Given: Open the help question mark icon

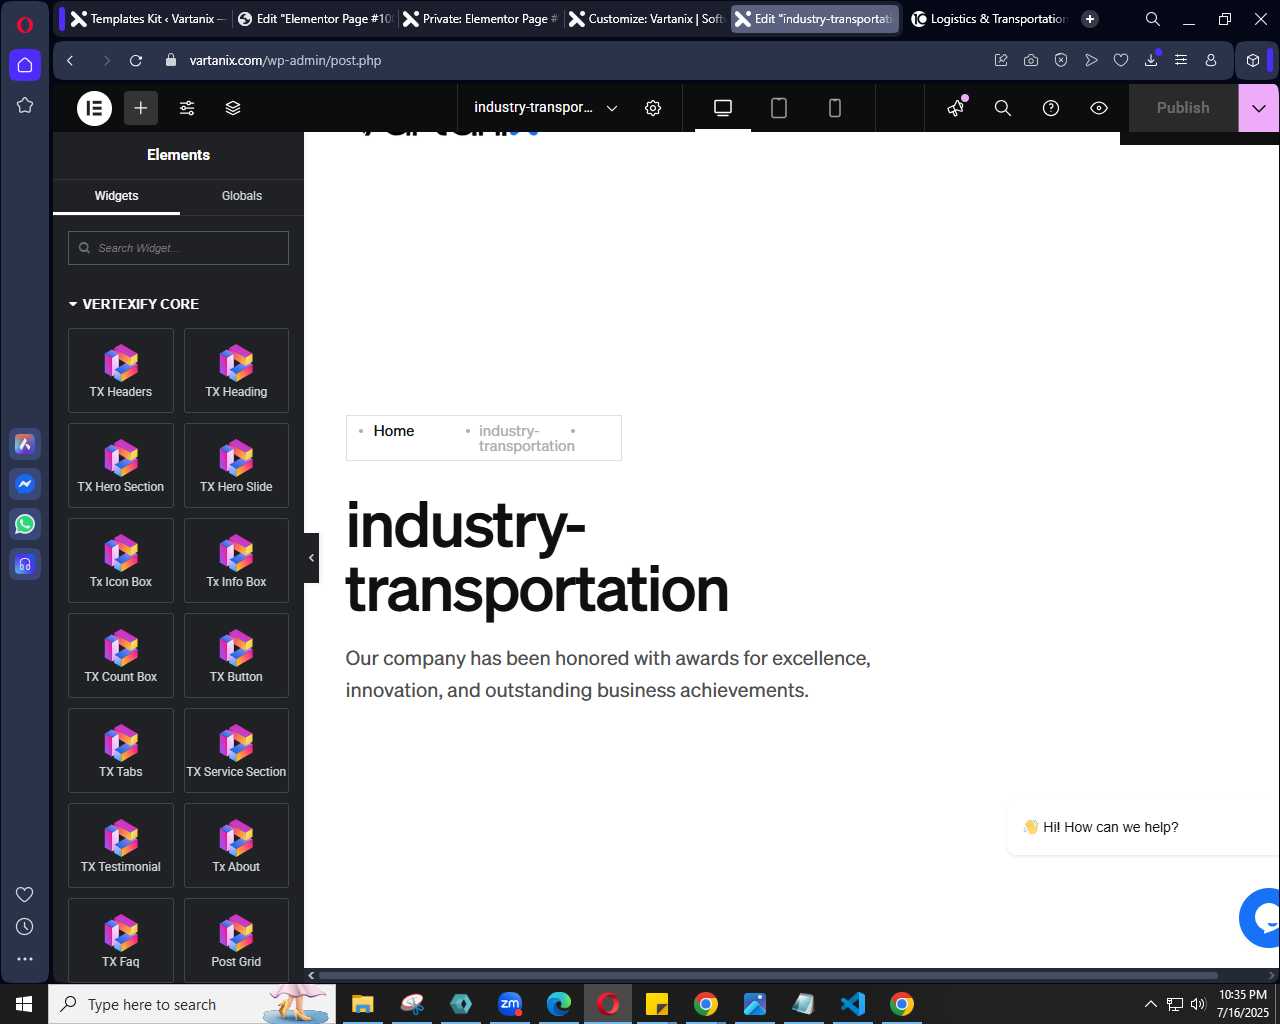Looking at the screenshot, I should (1051, 108).
